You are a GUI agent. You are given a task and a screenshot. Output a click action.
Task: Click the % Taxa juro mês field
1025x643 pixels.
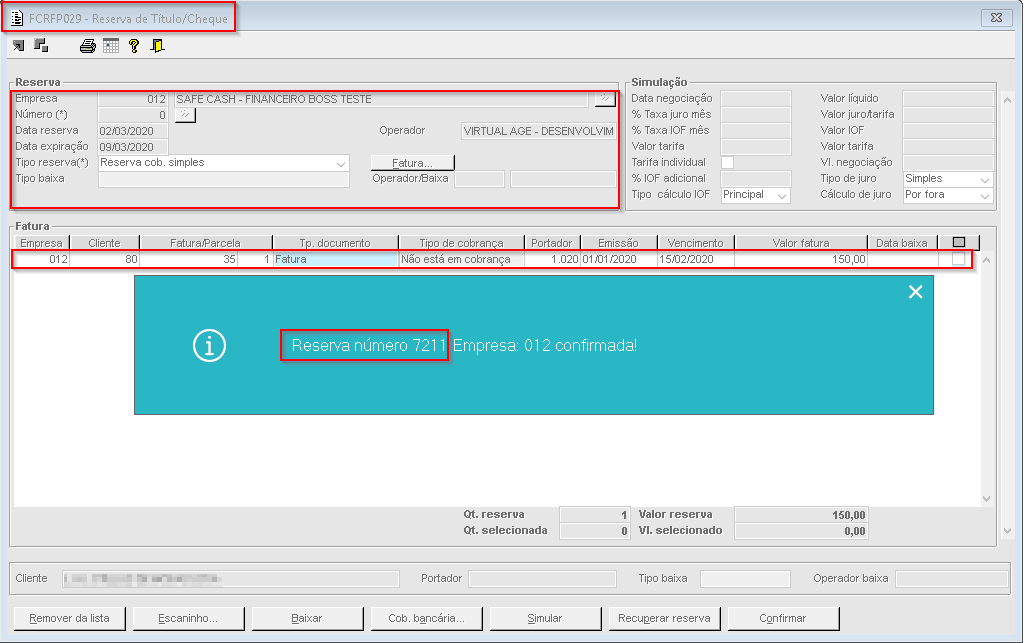(x=756, y=114)
